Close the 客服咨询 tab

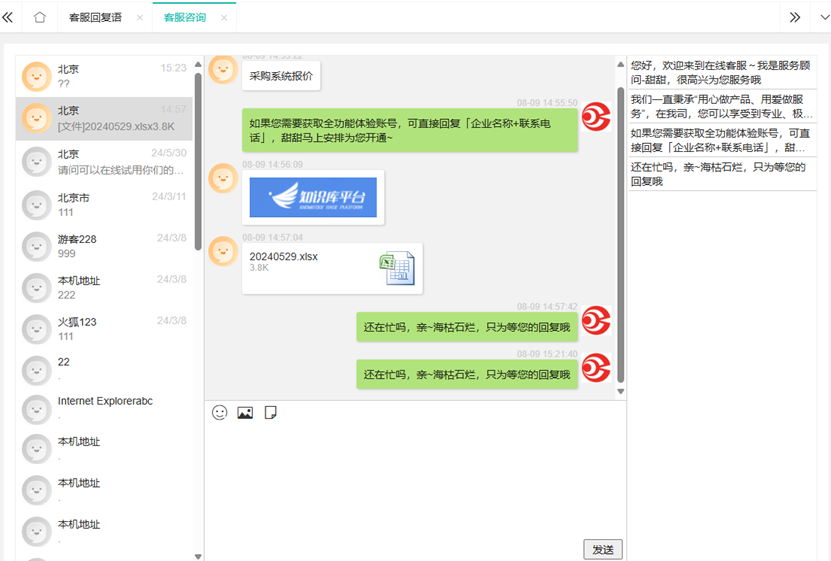tap(224, 18)
